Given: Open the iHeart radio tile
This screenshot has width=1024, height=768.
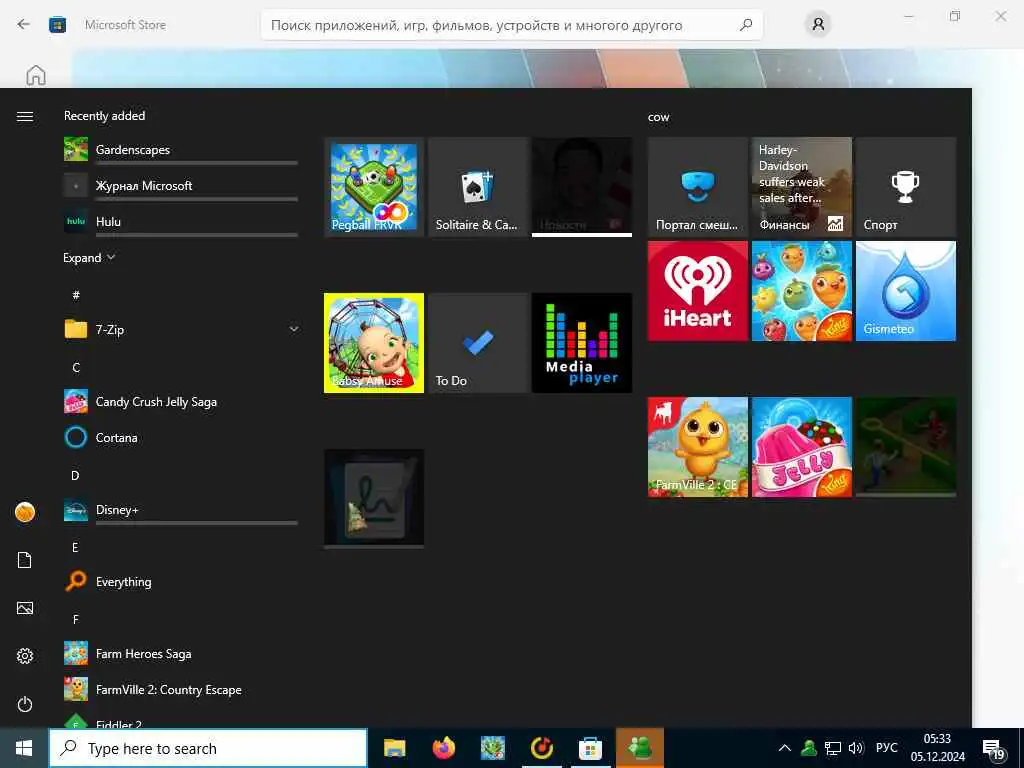Looking at the screenshot, I should click(x=697, y=291).
